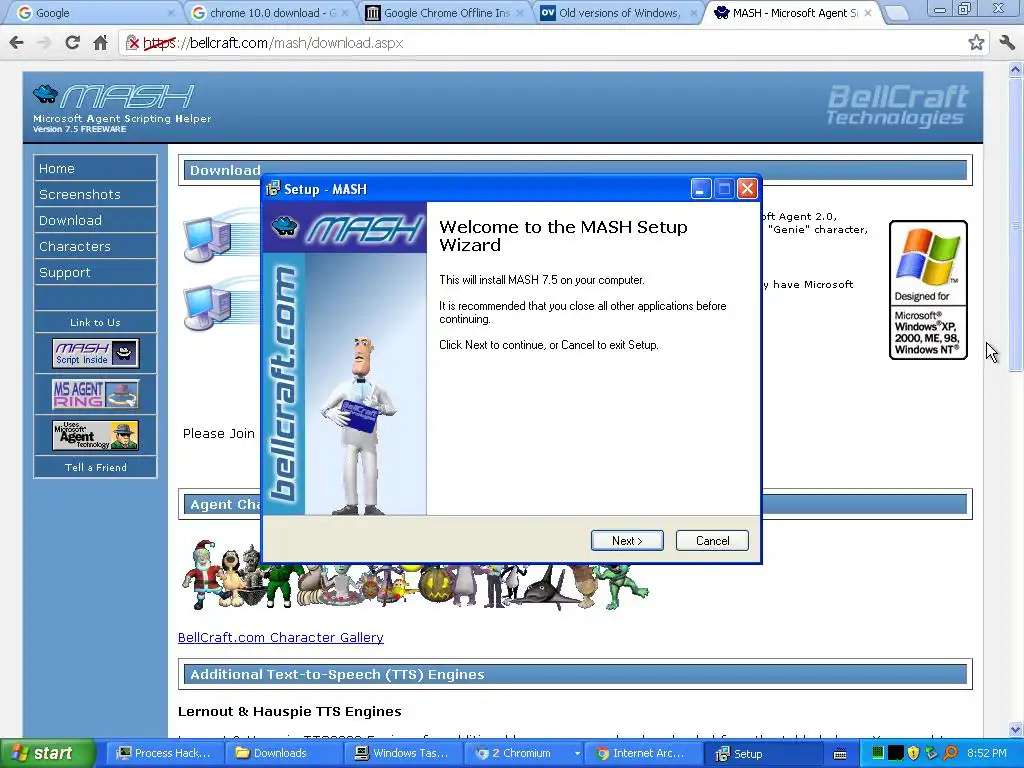Open Home in the site sidebar
The width and height of the screenshot is (1024, 768).
[95, 168]
